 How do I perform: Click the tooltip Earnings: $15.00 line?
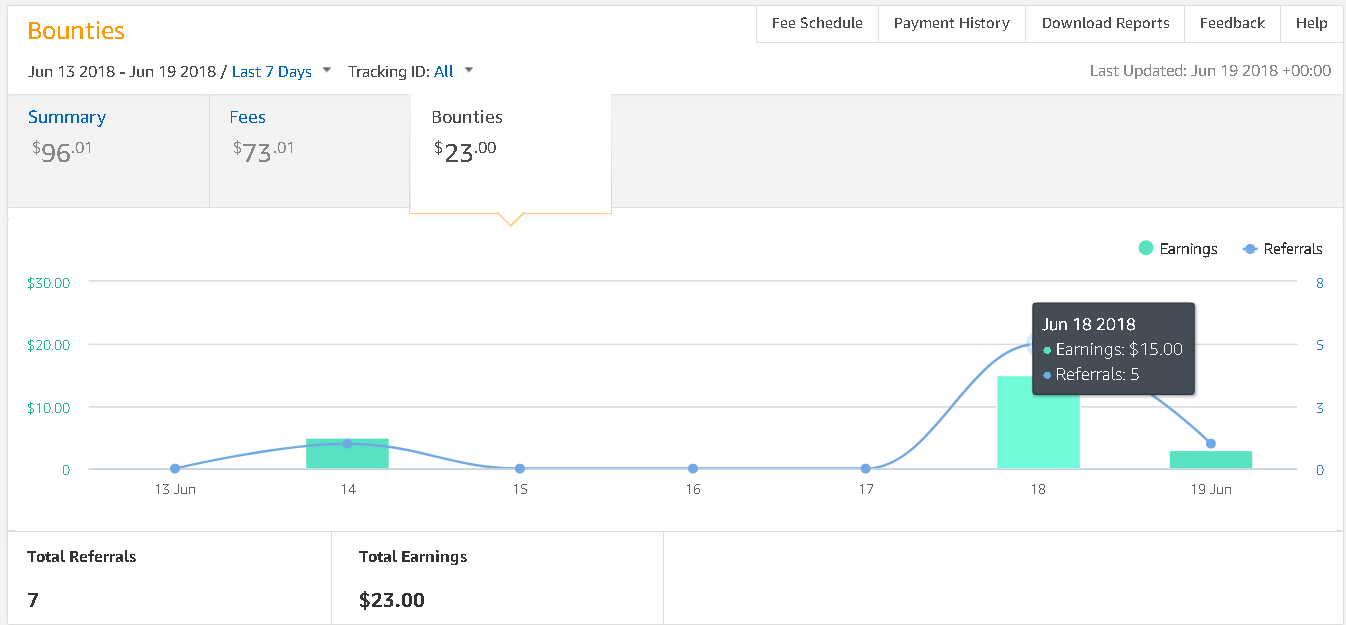tap(1113, 349)
